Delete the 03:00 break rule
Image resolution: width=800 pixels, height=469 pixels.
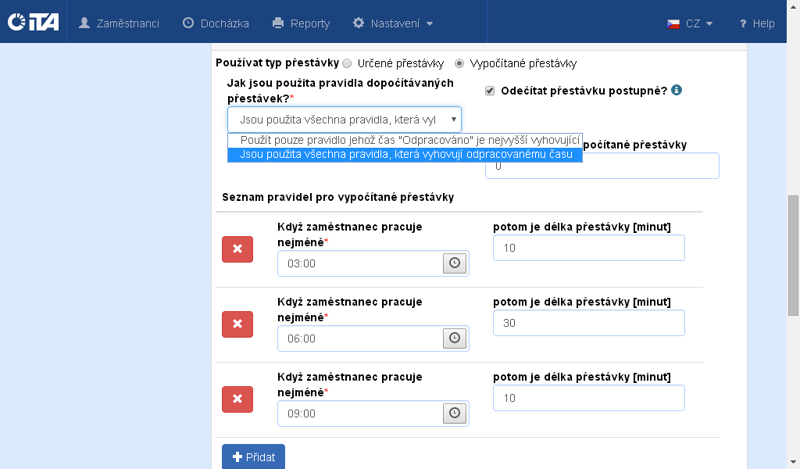pos(237,249)
